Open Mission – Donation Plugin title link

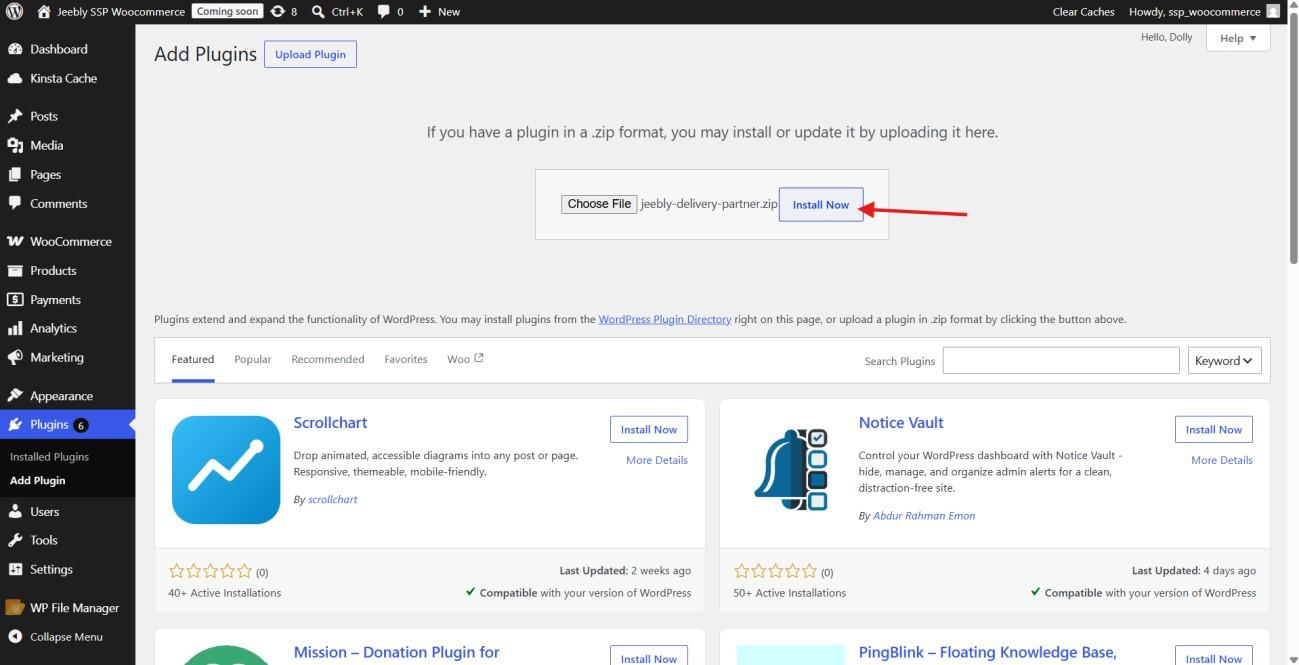point(396,652)
